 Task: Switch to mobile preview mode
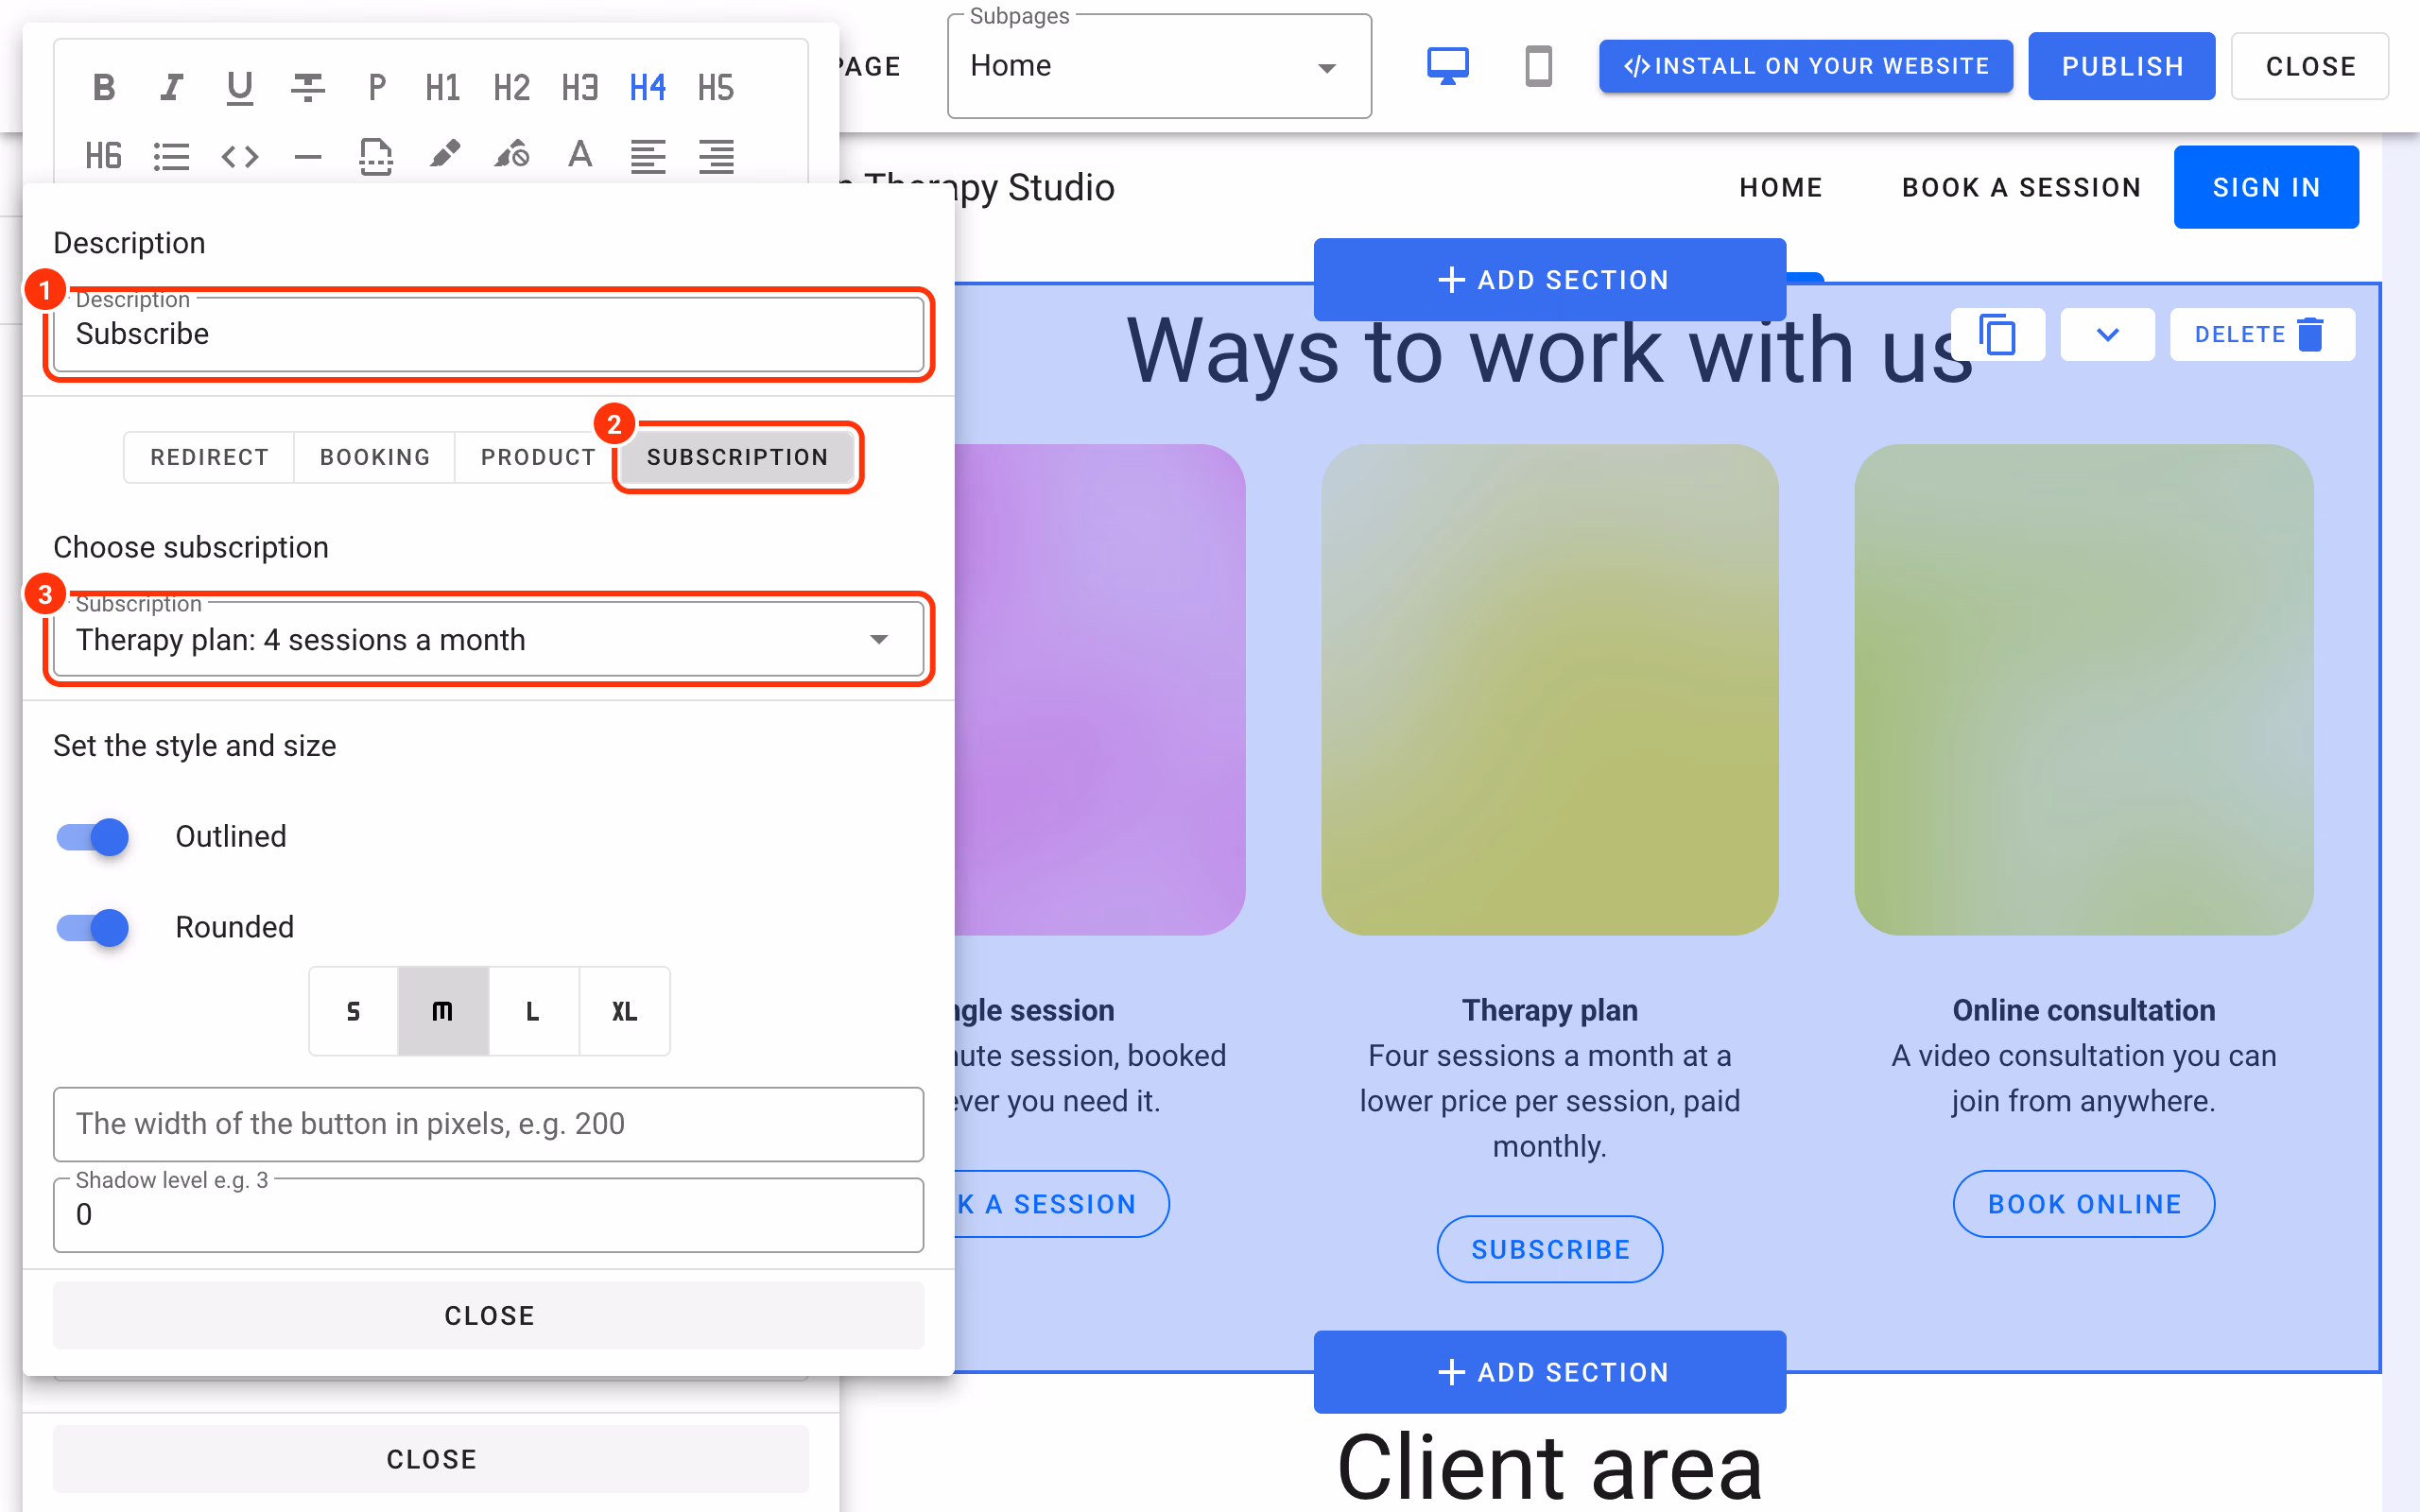click(1538, 66)
